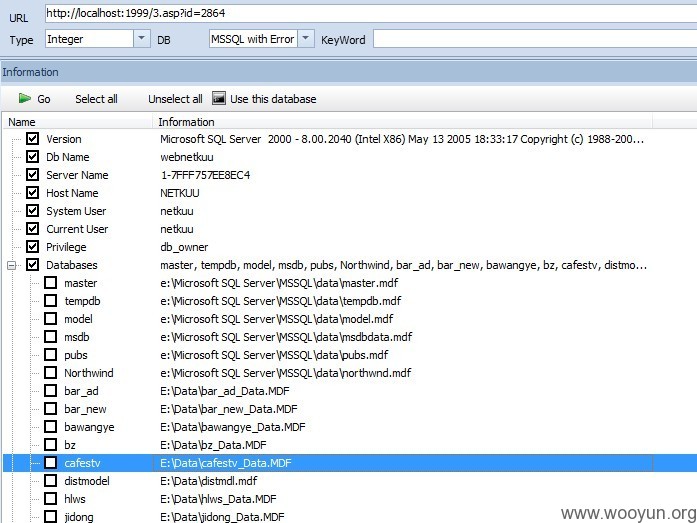Viewport: 697px width, 523px height.
Task: Click the green Go arrow icon
Action: (x=24, y=98)
